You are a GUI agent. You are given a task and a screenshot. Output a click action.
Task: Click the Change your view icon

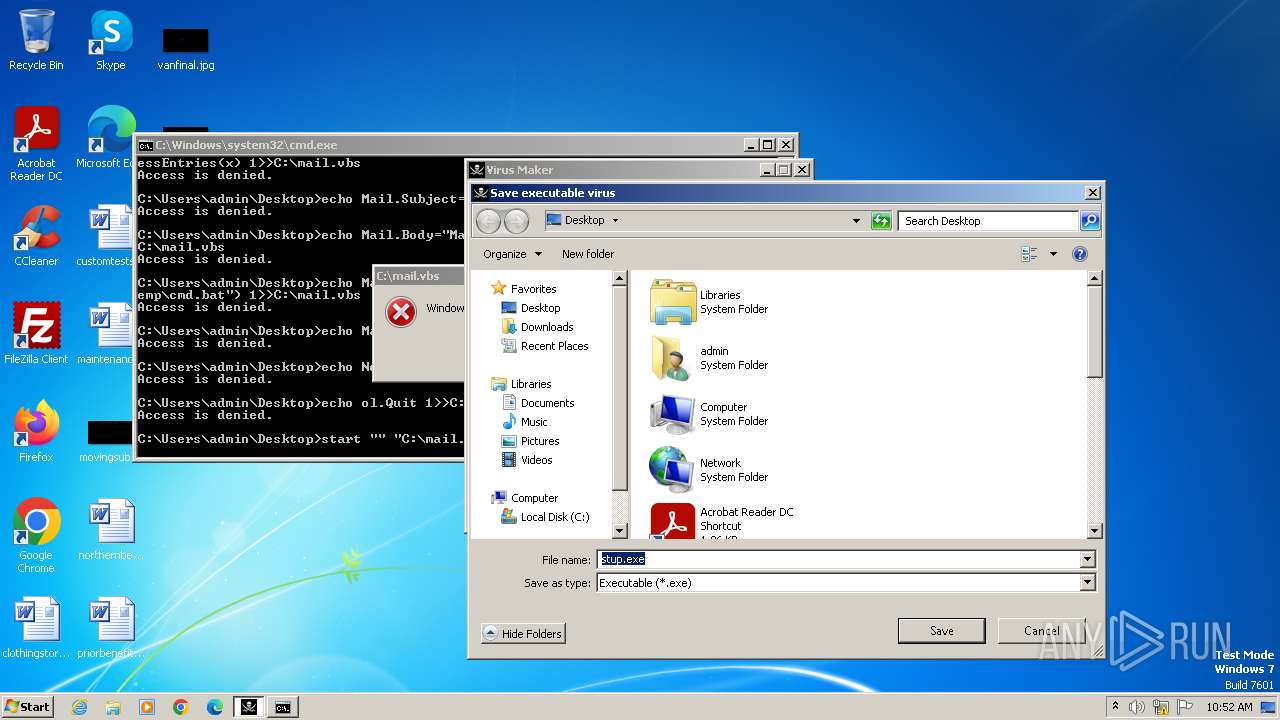pyautogui.click(x=1029, y=254)
